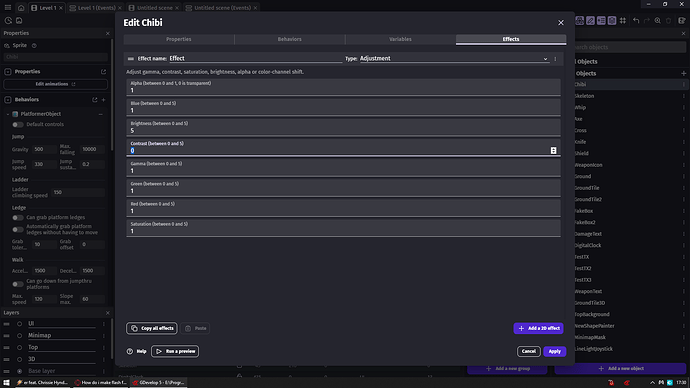Click the help question mark icon
This screenshot has width=690, height=388.
(x=130, y=351)
